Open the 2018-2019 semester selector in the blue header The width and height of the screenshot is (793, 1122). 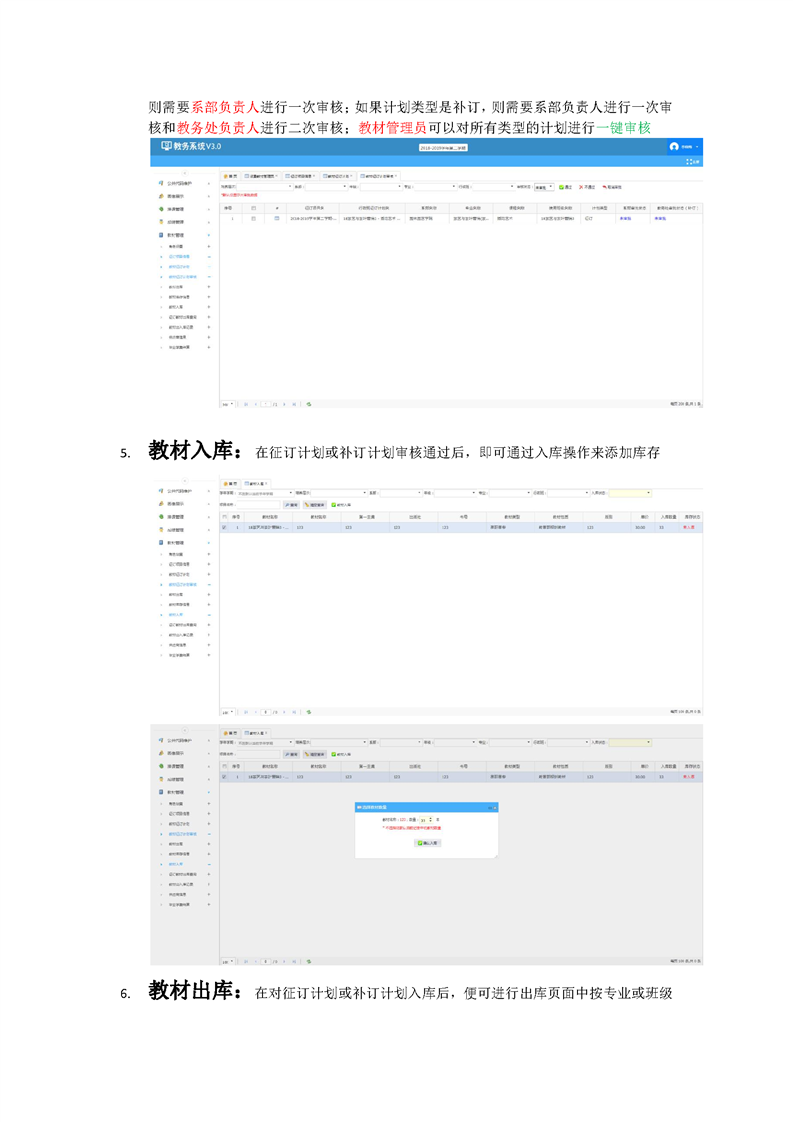[x=442, y=147]
